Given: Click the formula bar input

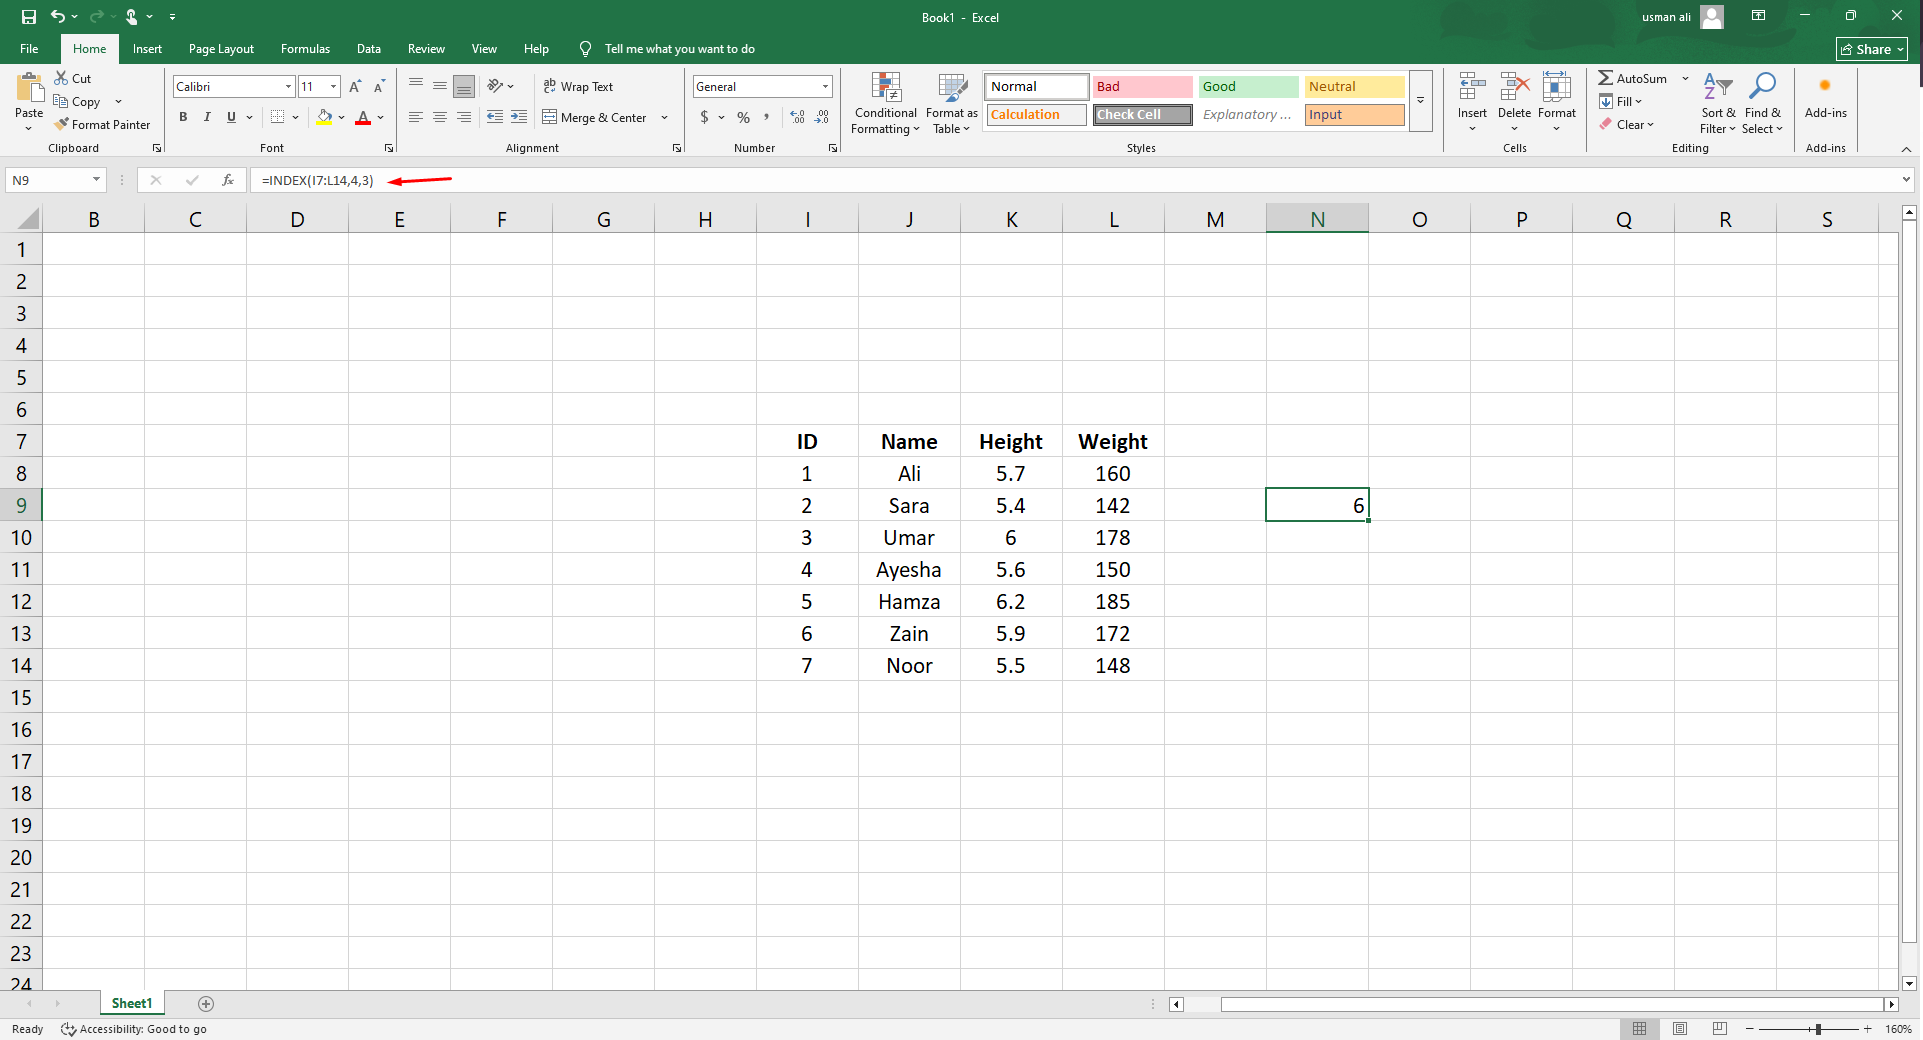Looking at the screenshot, I should [1075, 180].
